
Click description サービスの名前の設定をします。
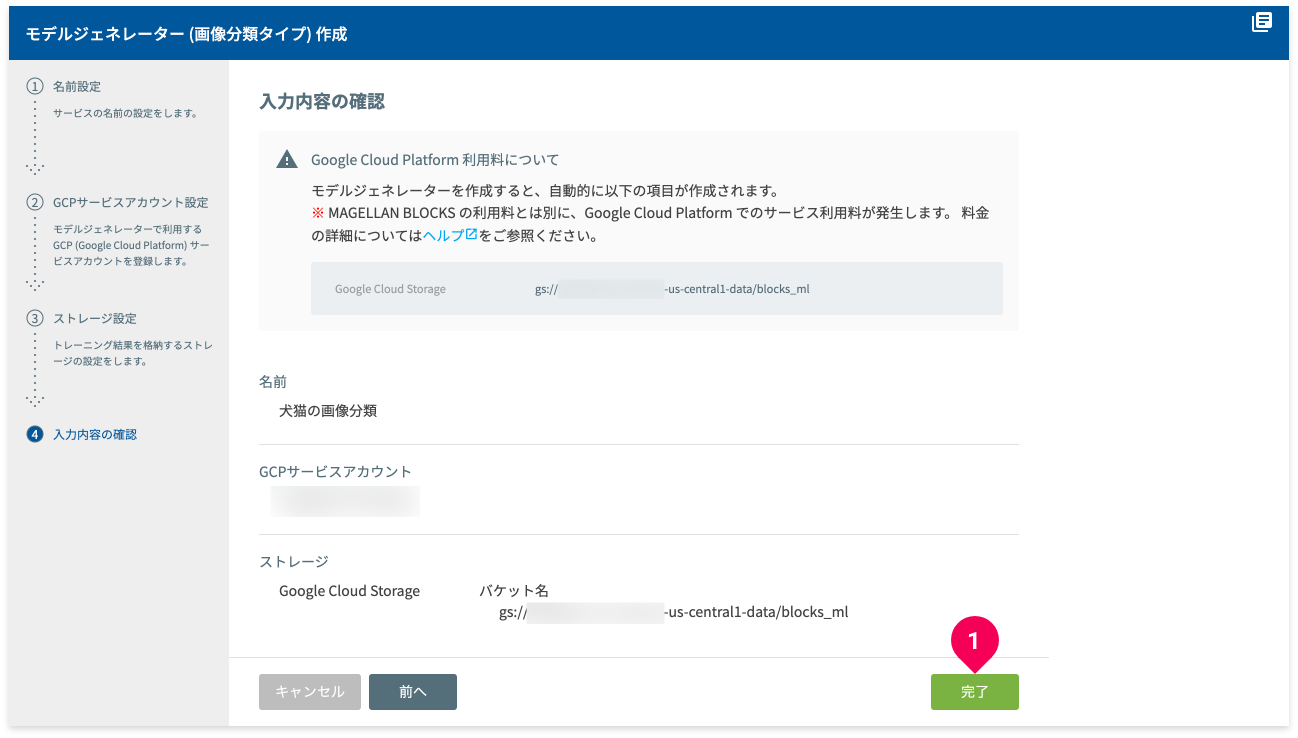[125, 113]
